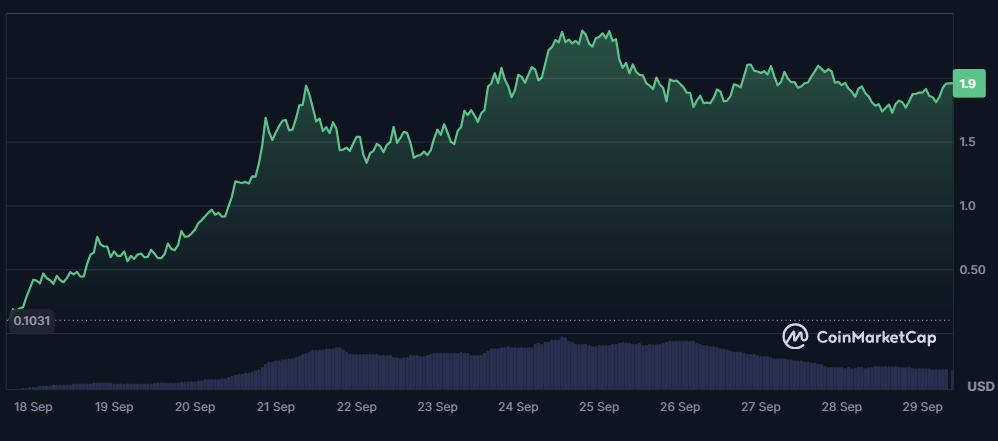Select the 27 Sep date label
This screenshot has width=998, height=441.
pyautogui.click(x=761, y=407)
